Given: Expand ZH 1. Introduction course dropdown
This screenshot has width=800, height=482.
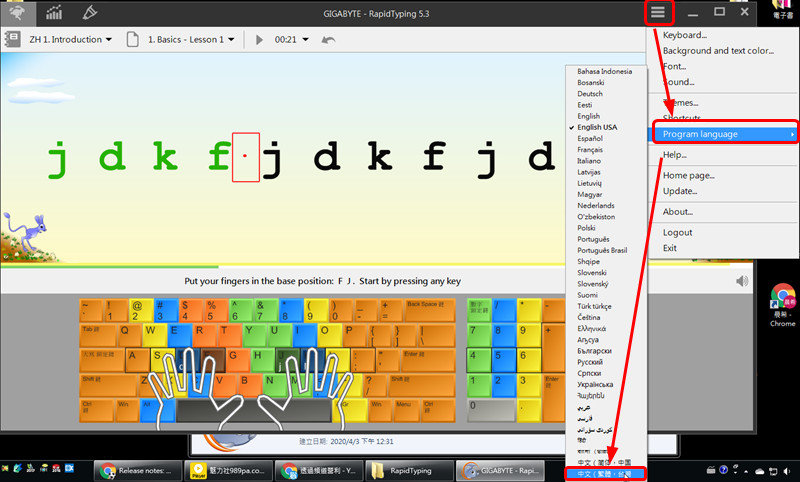Looking at the screenshot, I should tap(70, 39).
